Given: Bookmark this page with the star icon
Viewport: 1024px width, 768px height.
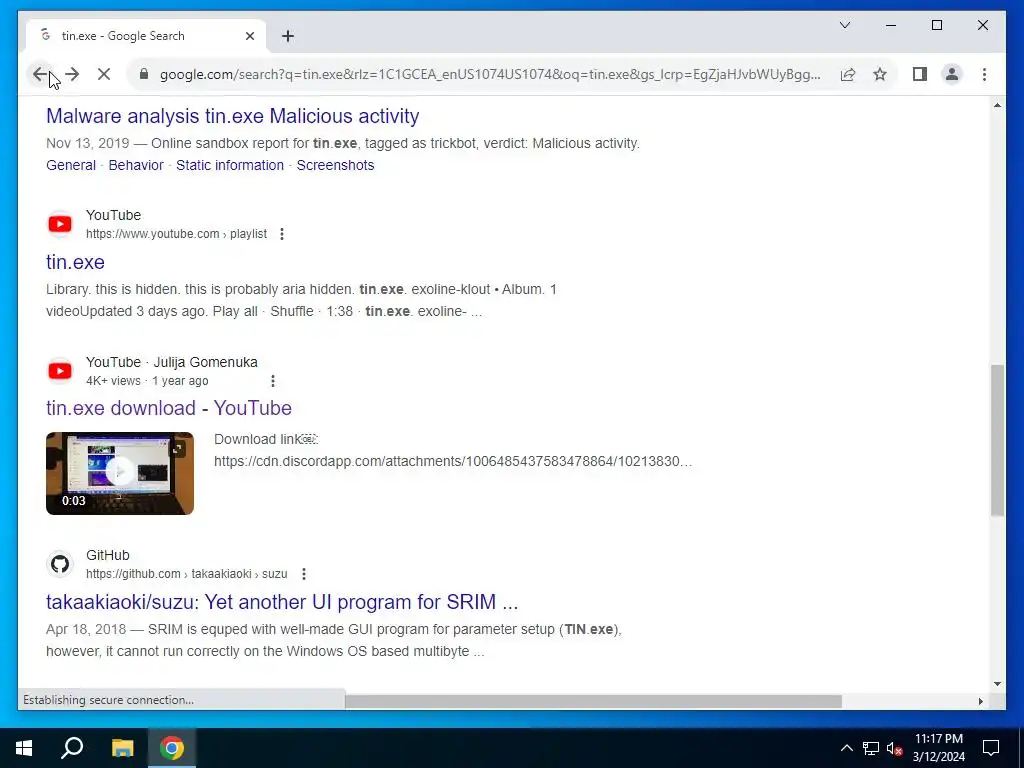Looking at the screenshot, I should [x=880, y=74].
